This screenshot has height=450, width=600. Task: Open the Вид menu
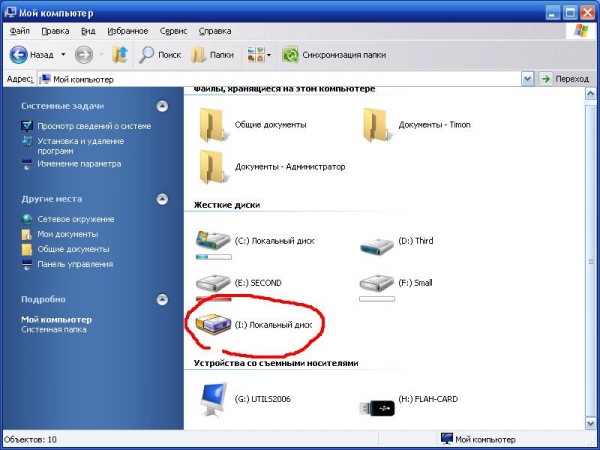point(88,31)
